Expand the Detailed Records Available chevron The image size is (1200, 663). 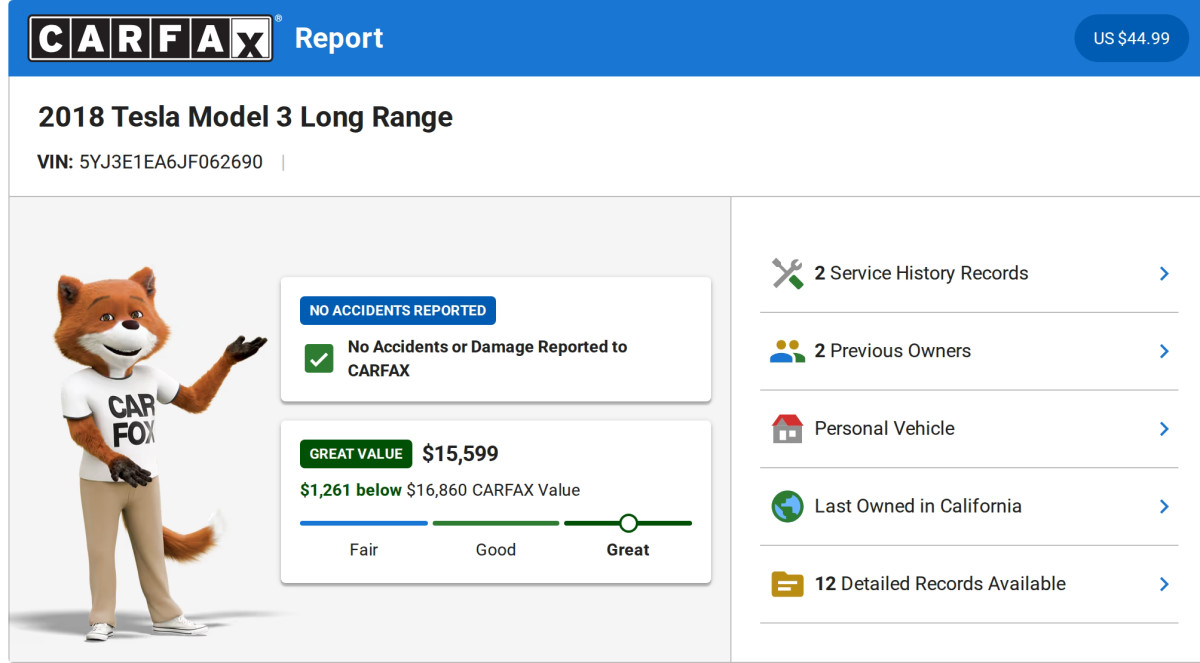[x=1164, y=584]
